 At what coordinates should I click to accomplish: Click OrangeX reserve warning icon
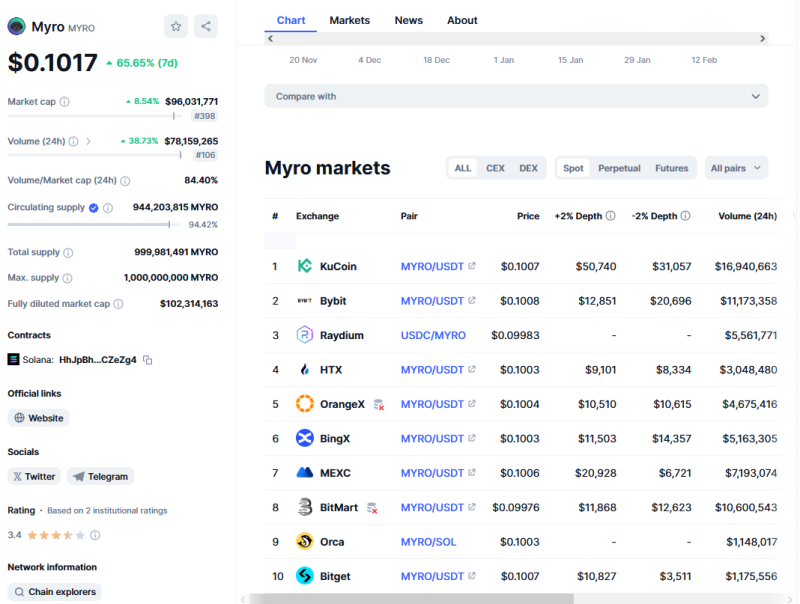coord(379,405)
